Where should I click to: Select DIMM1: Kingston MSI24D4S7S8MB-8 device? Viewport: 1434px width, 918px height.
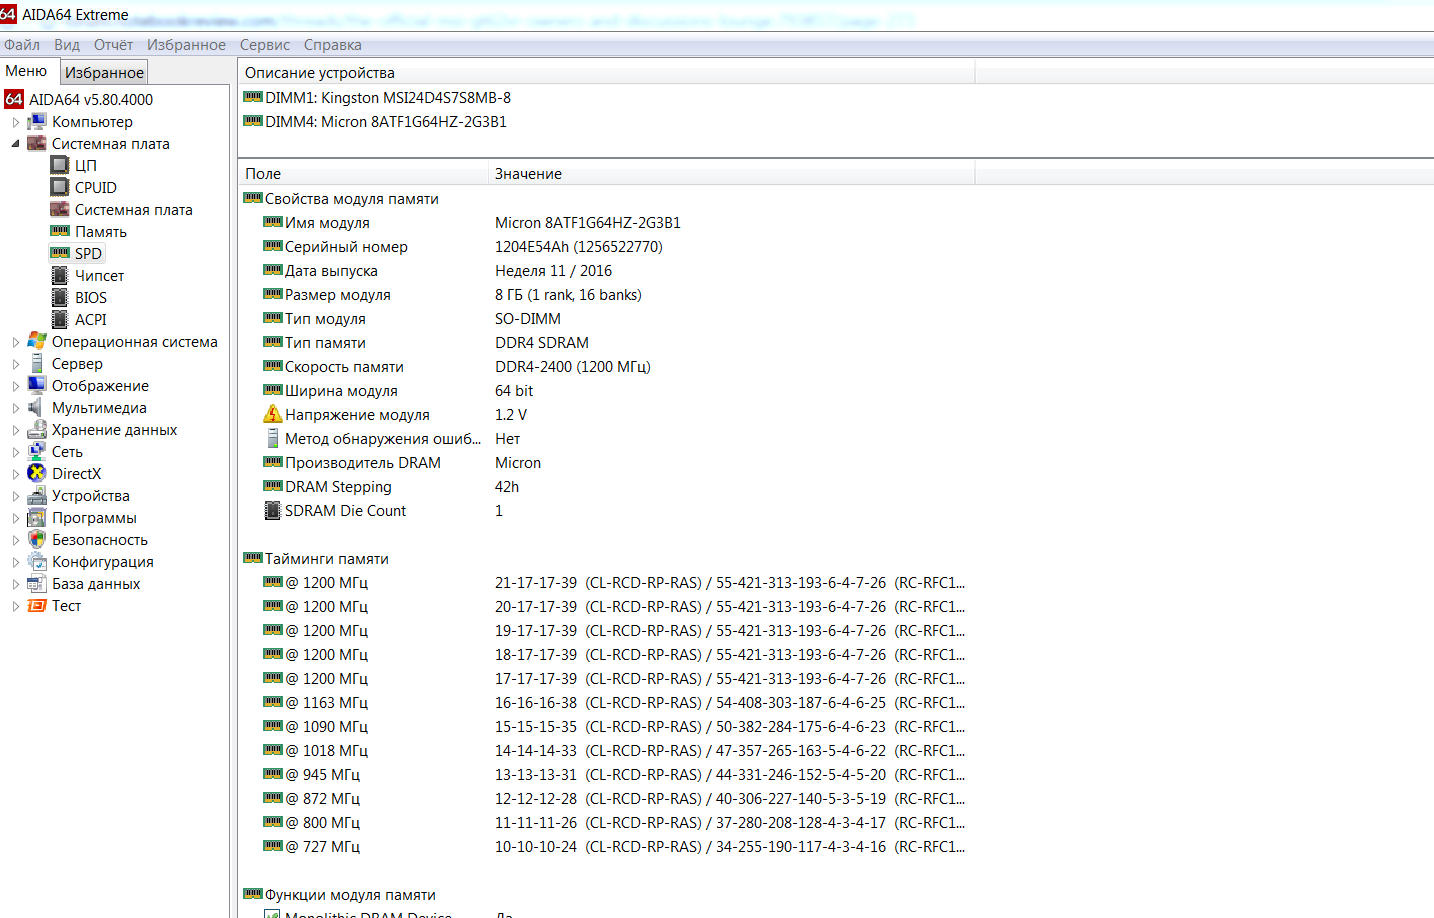pos(388,98)
